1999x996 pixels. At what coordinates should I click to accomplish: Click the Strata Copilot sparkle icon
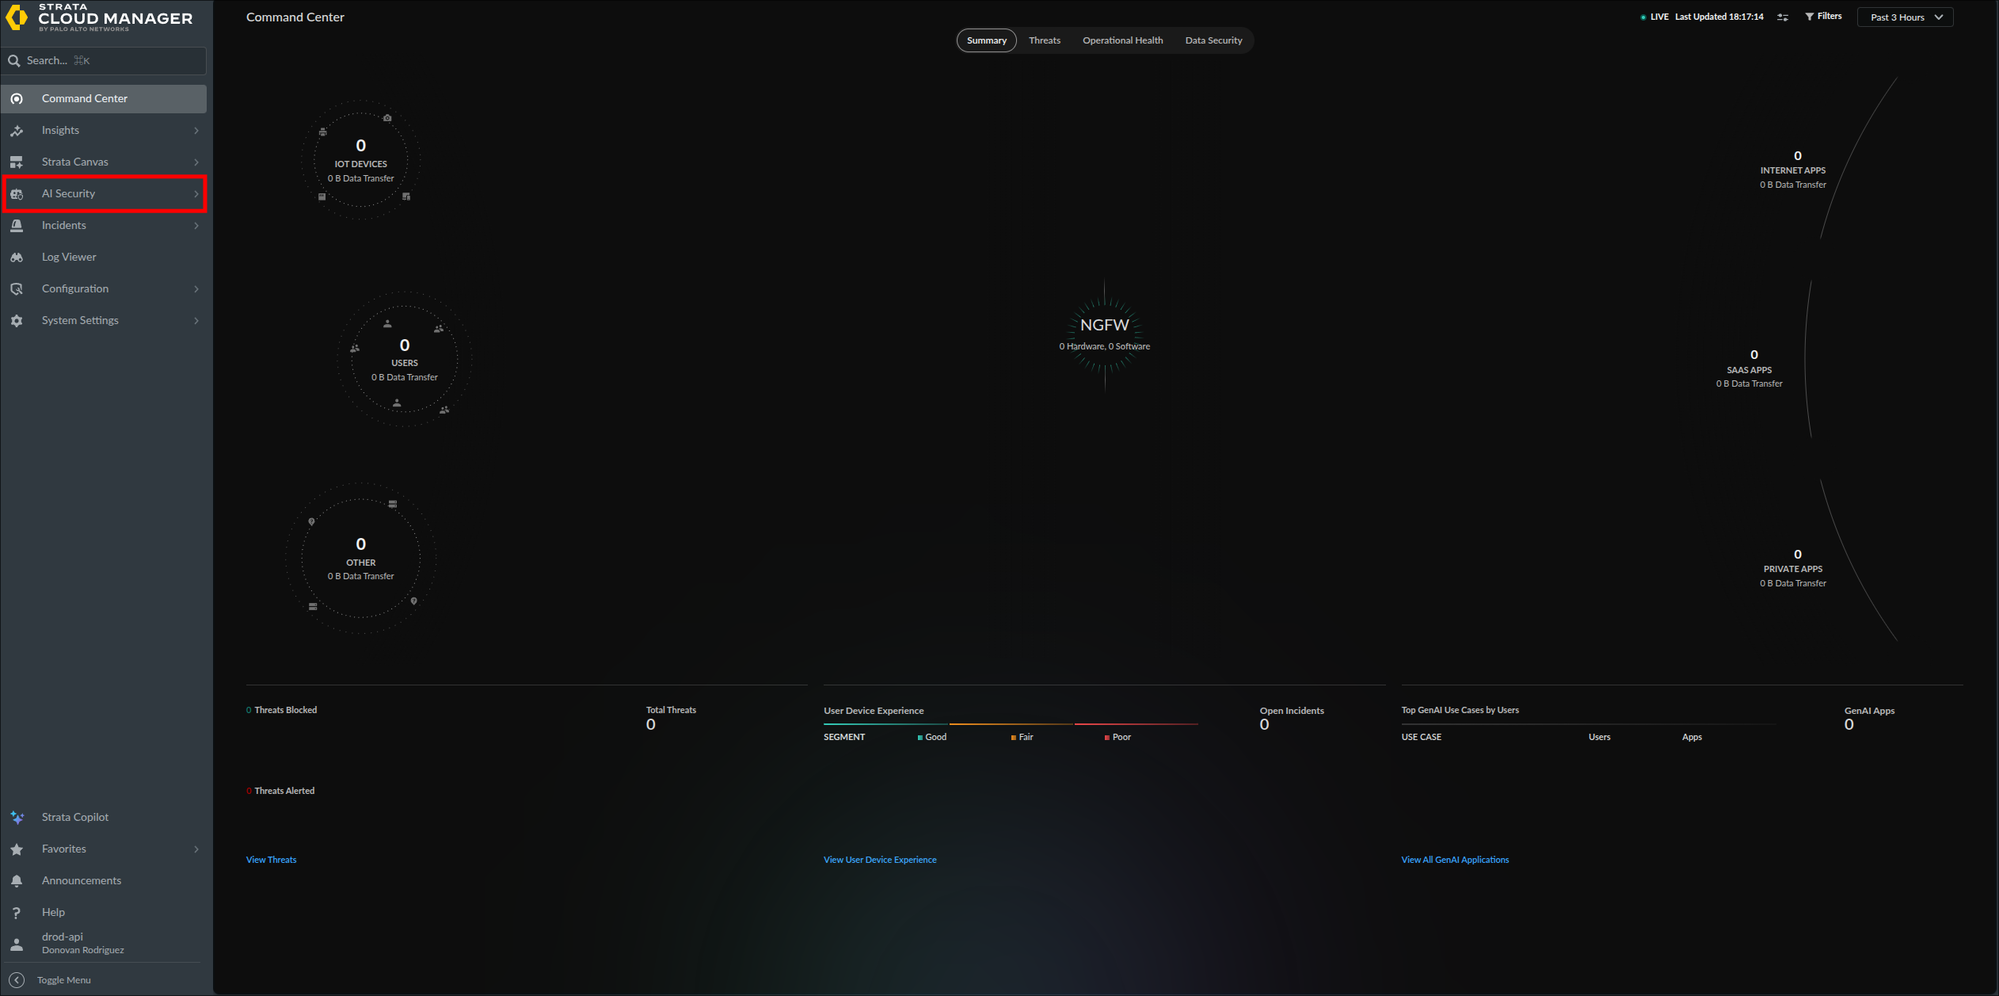17,817
